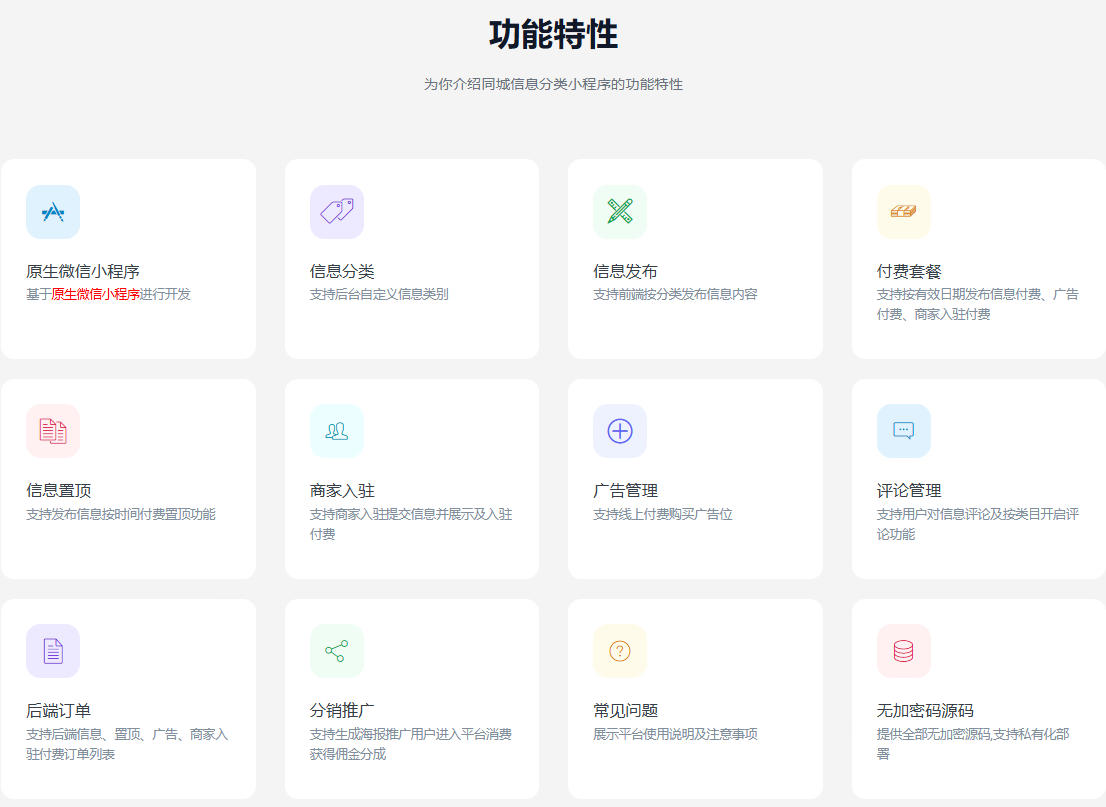Click the 原生微信小程序 app-store icon
The image size is (1106, 807).
pyautogui.click(x=53, y=212)
